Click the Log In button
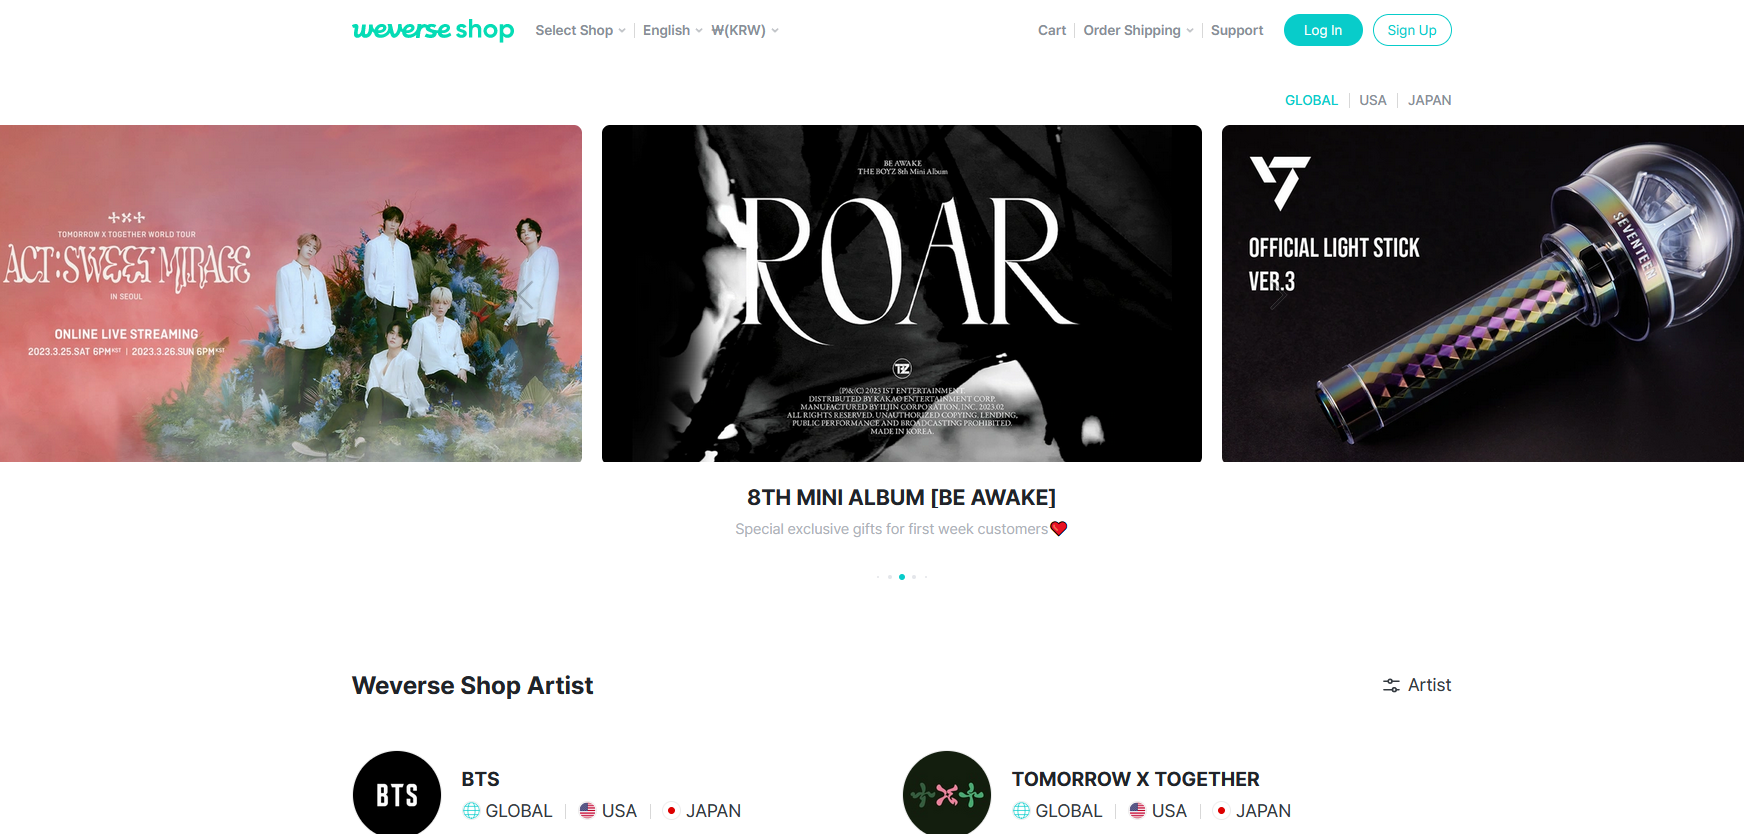This screenshot has width=1744, height=834. (x=1323, y=30)
